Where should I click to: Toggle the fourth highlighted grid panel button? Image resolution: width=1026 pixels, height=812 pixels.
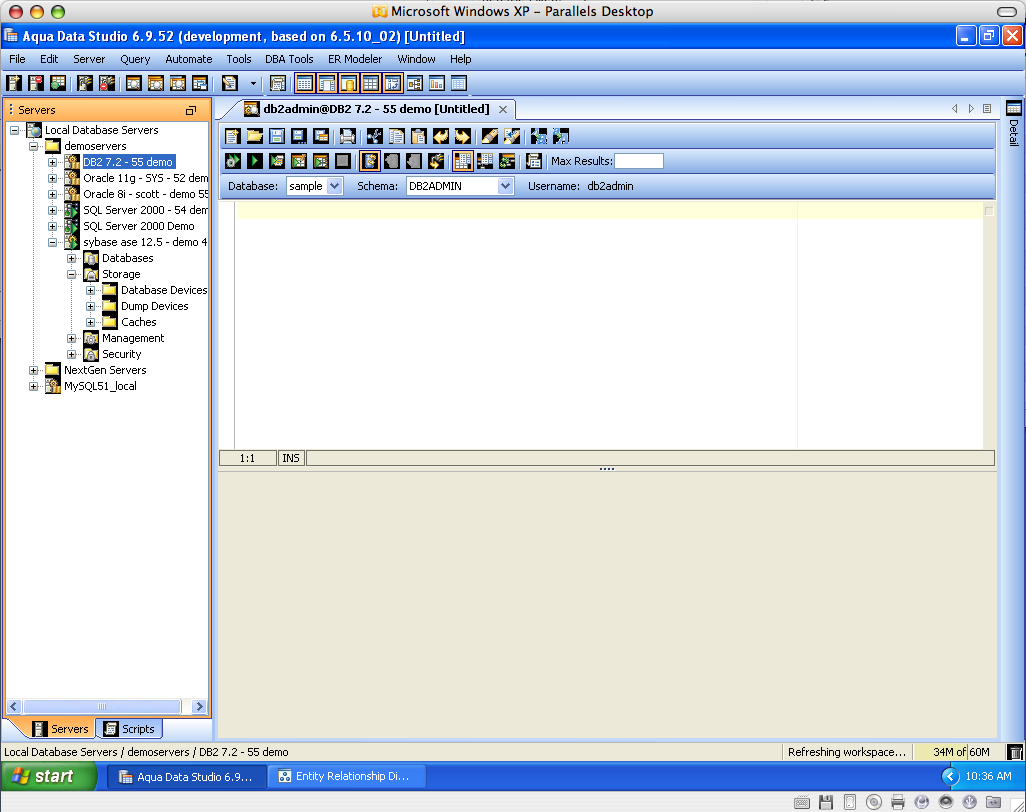[x=370, y=83]
